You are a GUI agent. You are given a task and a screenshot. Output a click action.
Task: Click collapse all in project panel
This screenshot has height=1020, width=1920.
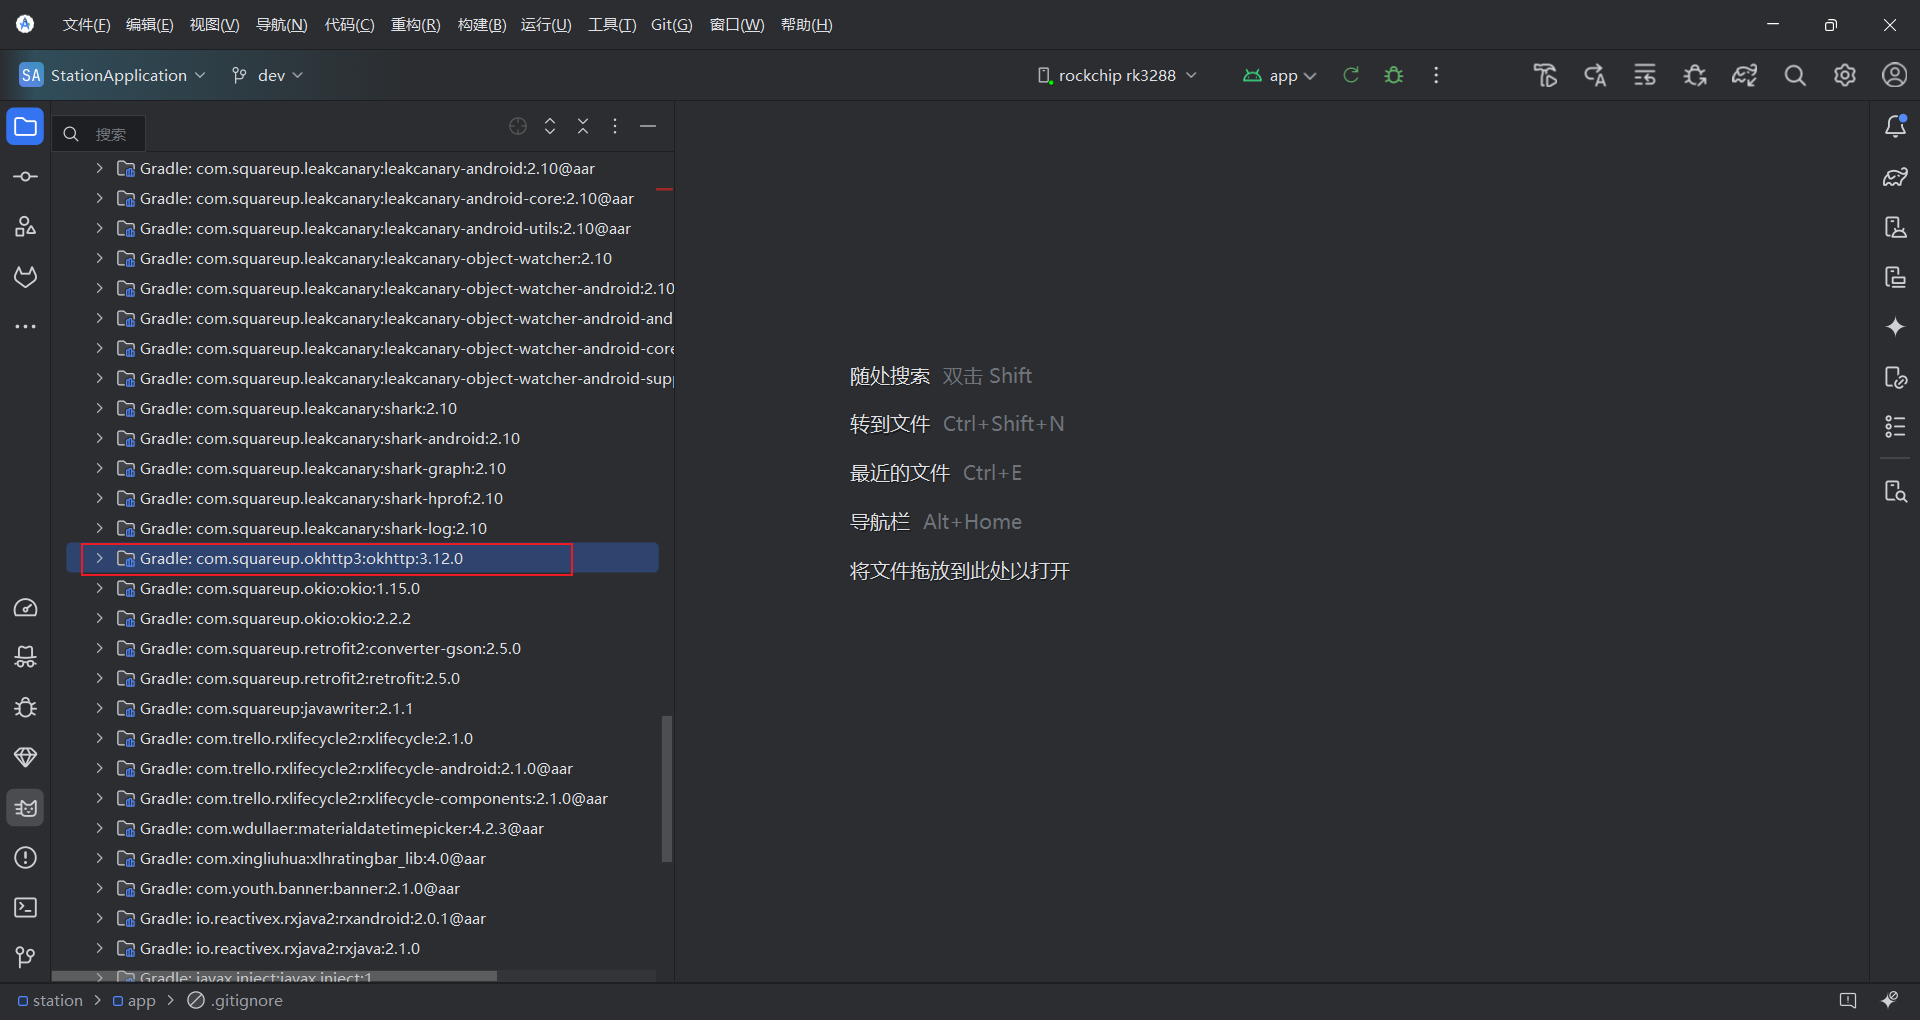[583, 126]
